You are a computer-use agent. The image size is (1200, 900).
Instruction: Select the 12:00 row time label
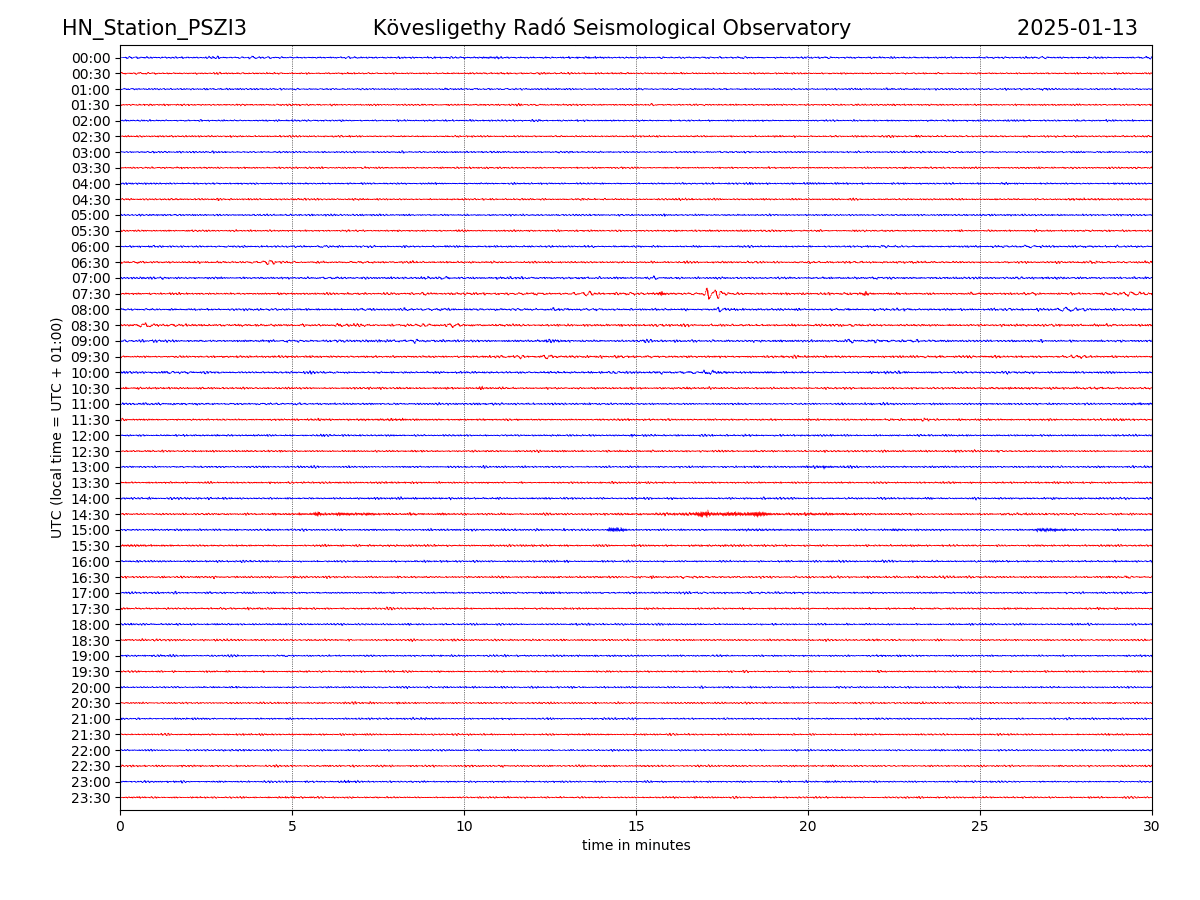(x=91, y=436)
